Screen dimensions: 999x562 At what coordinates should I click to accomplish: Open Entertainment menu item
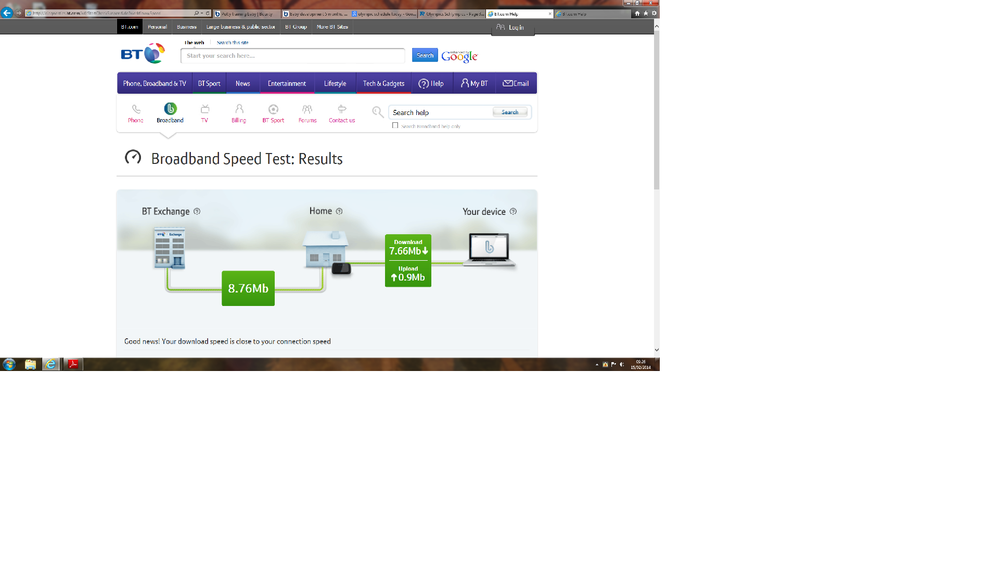pos(287,83)
